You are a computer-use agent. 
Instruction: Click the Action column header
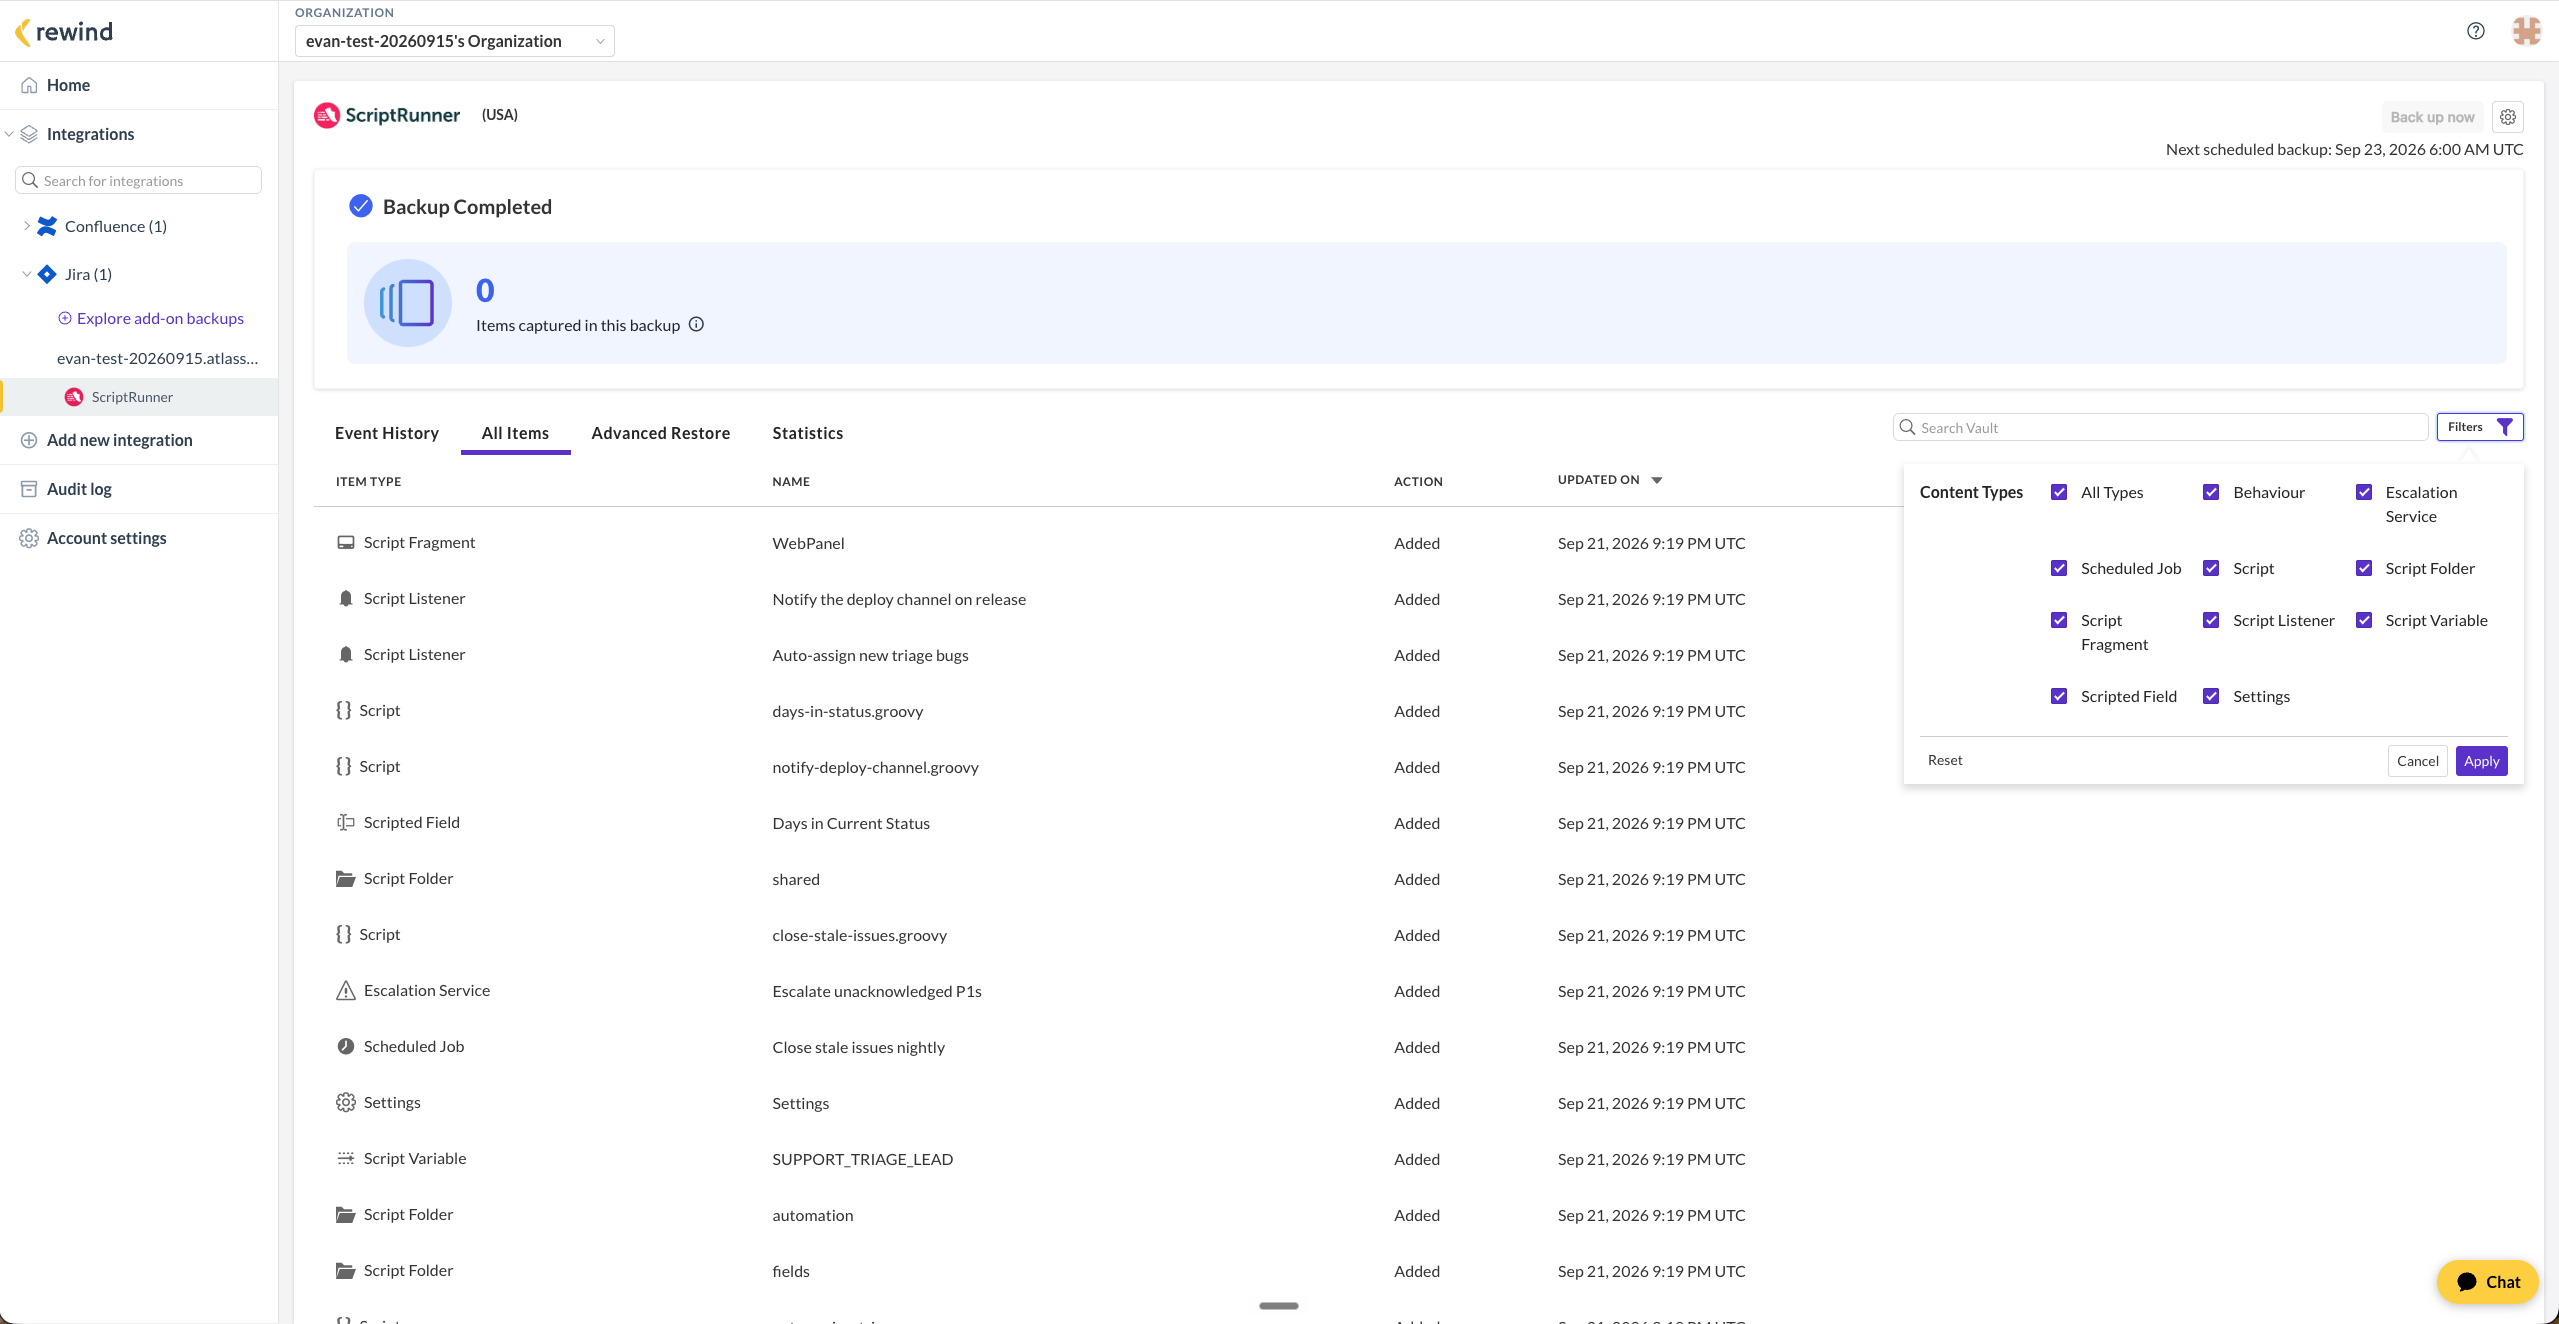1418,481
